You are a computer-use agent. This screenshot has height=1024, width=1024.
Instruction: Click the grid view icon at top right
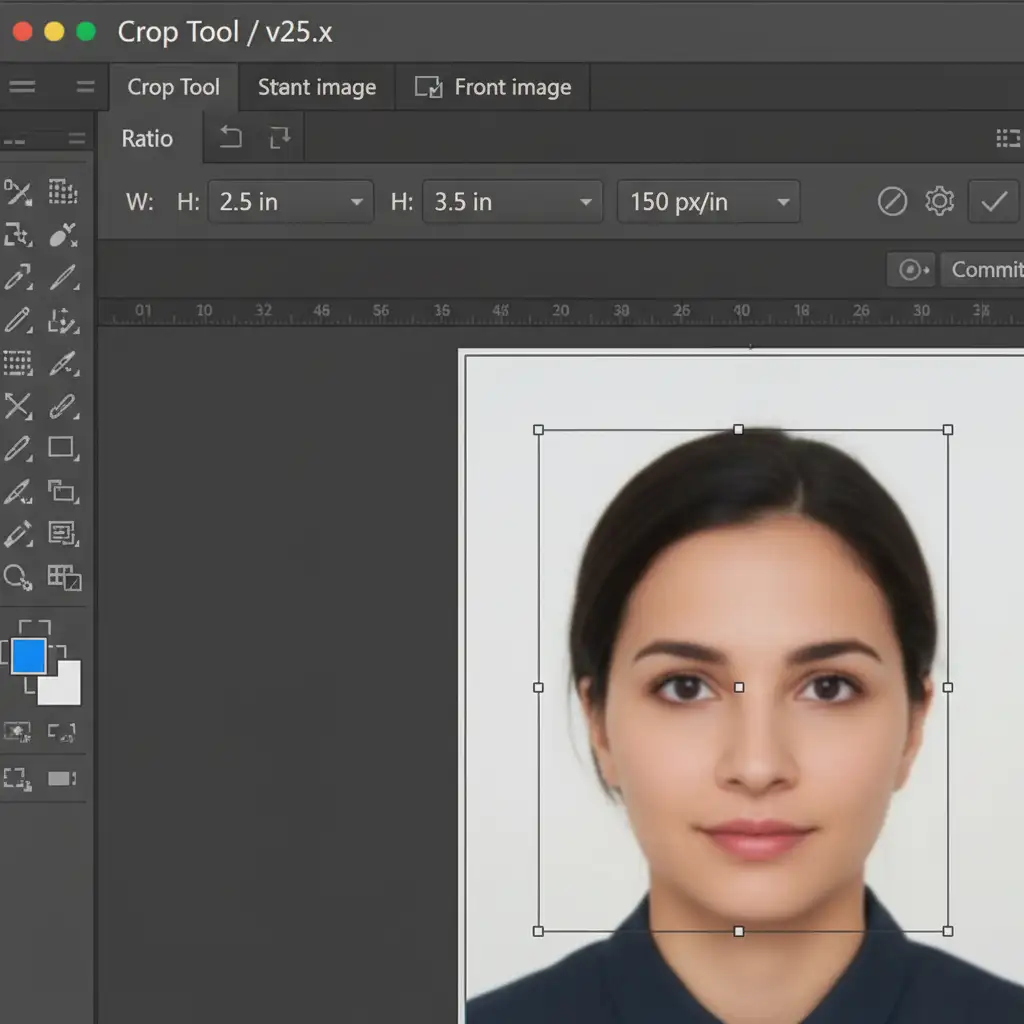1008,138
